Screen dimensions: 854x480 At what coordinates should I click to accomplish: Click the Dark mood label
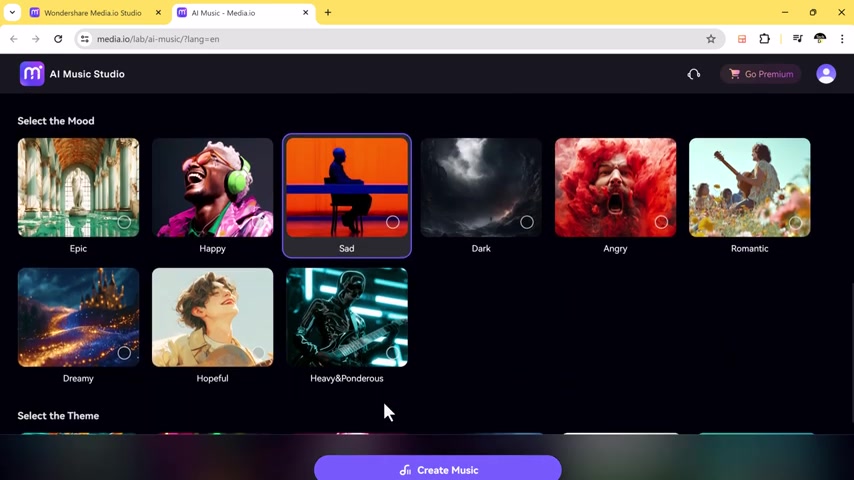pos(481,248)
